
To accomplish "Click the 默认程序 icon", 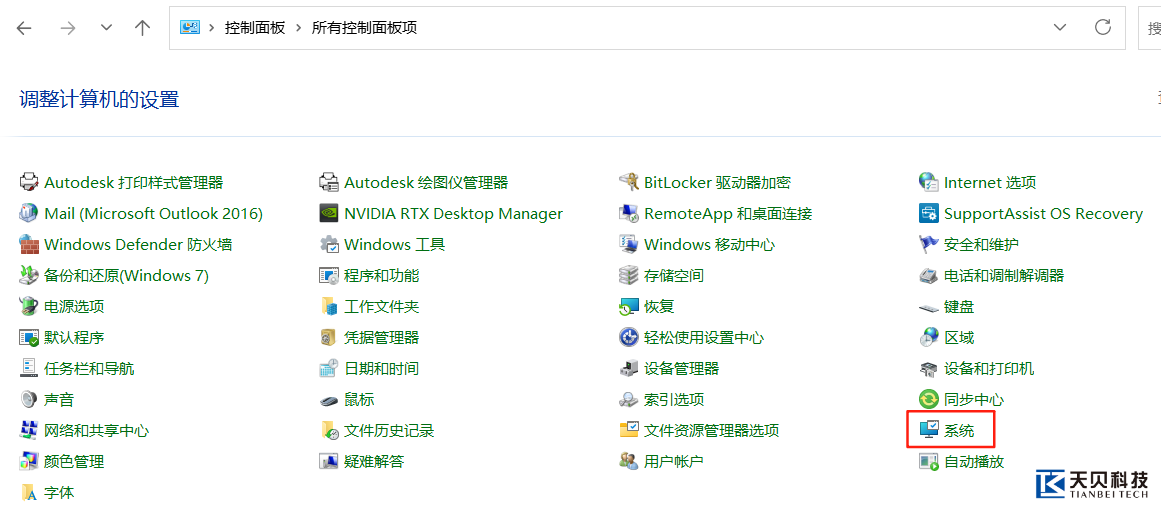I will [28, 338].
